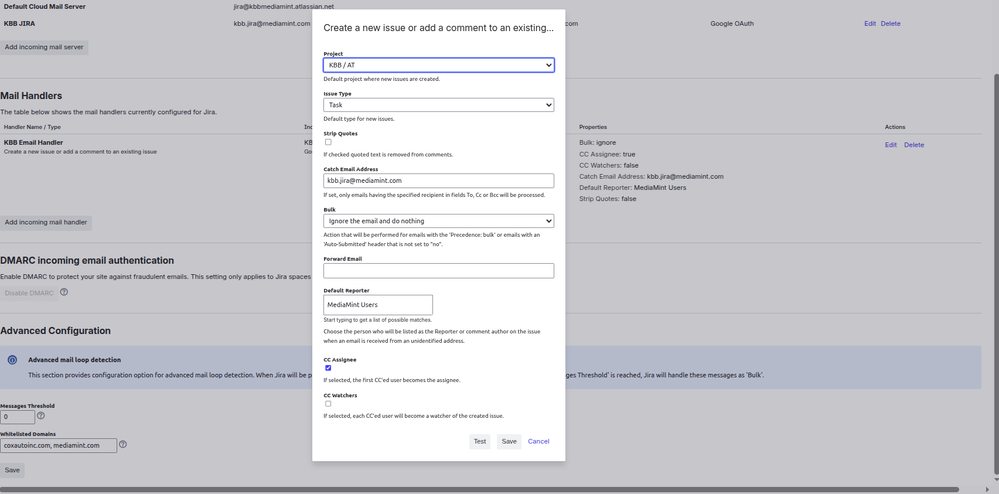Click the horizontal scrollbar at page bottom

pos(479,490)
